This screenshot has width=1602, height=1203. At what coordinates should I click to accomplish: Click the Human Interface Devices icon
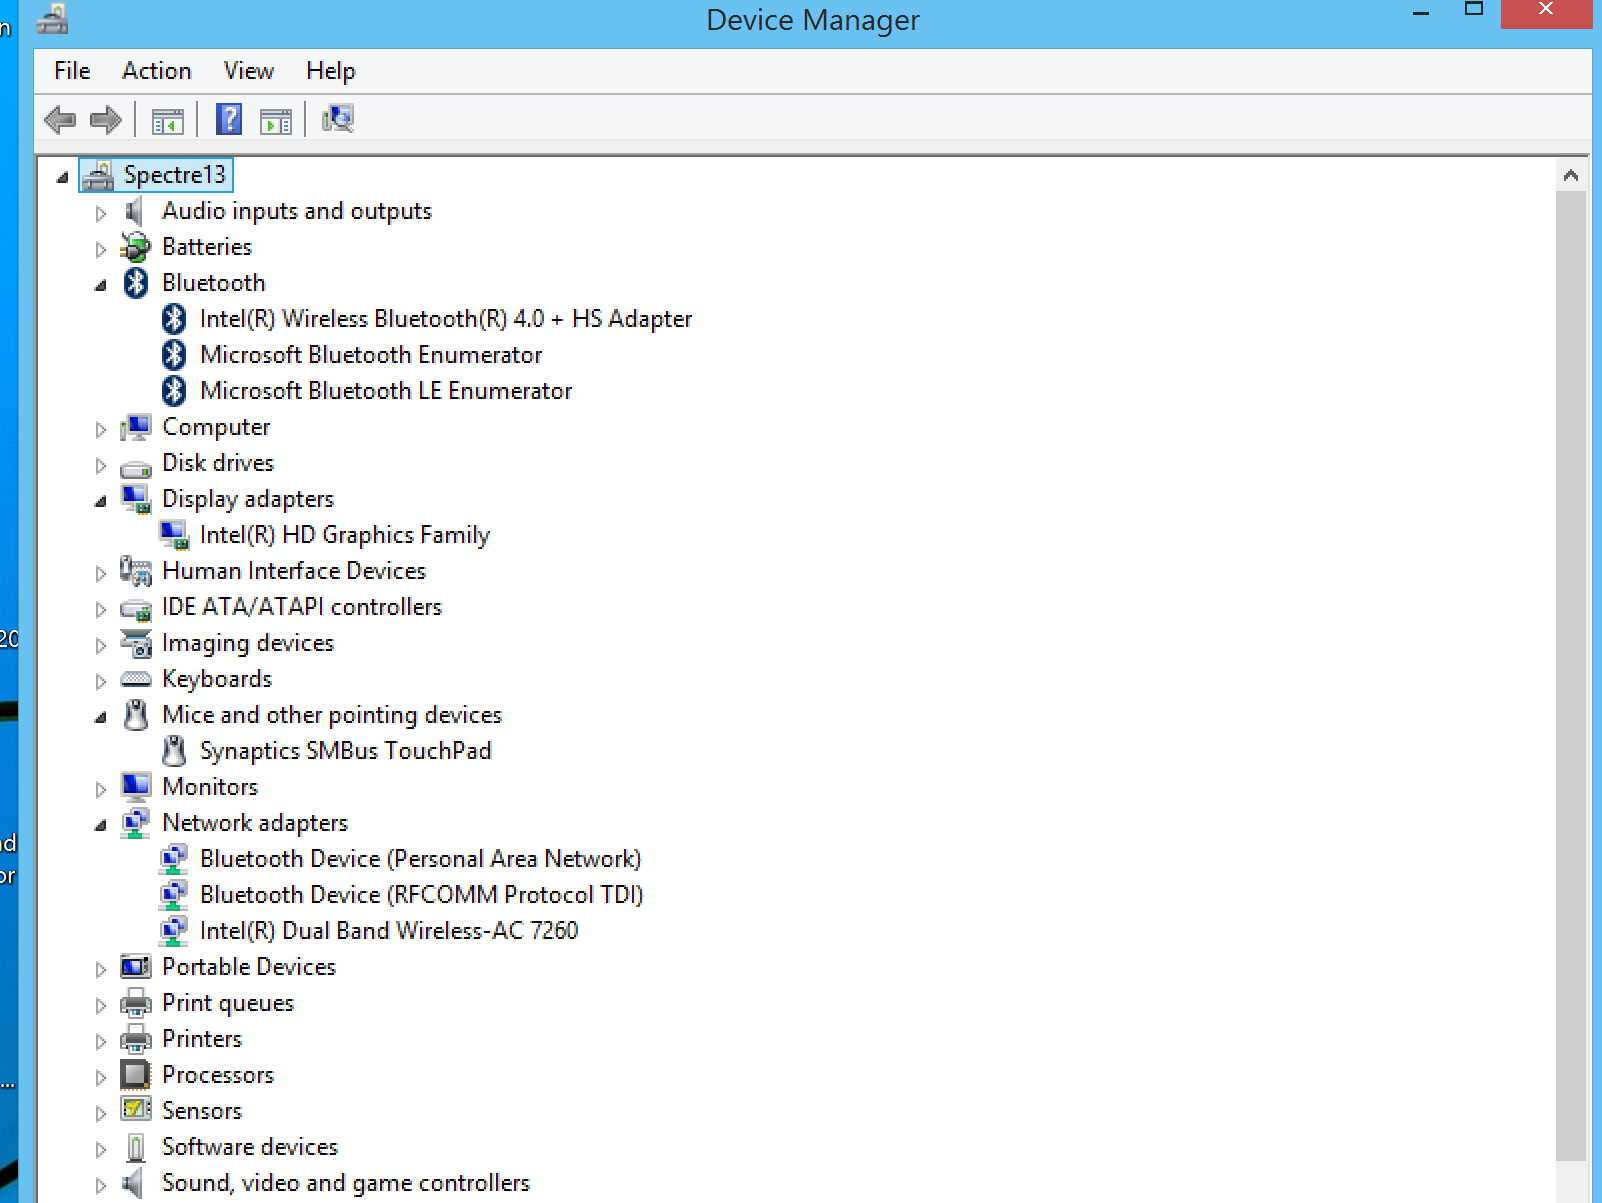[x=136, y=571]
